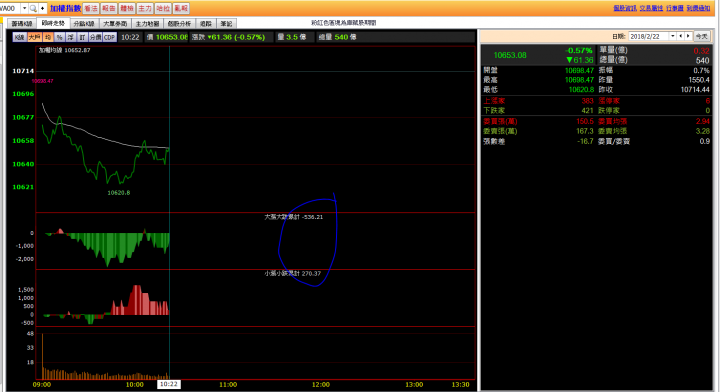Click the 委賣張 167.3 value
The image size is (720, 392).
(585, 131)
